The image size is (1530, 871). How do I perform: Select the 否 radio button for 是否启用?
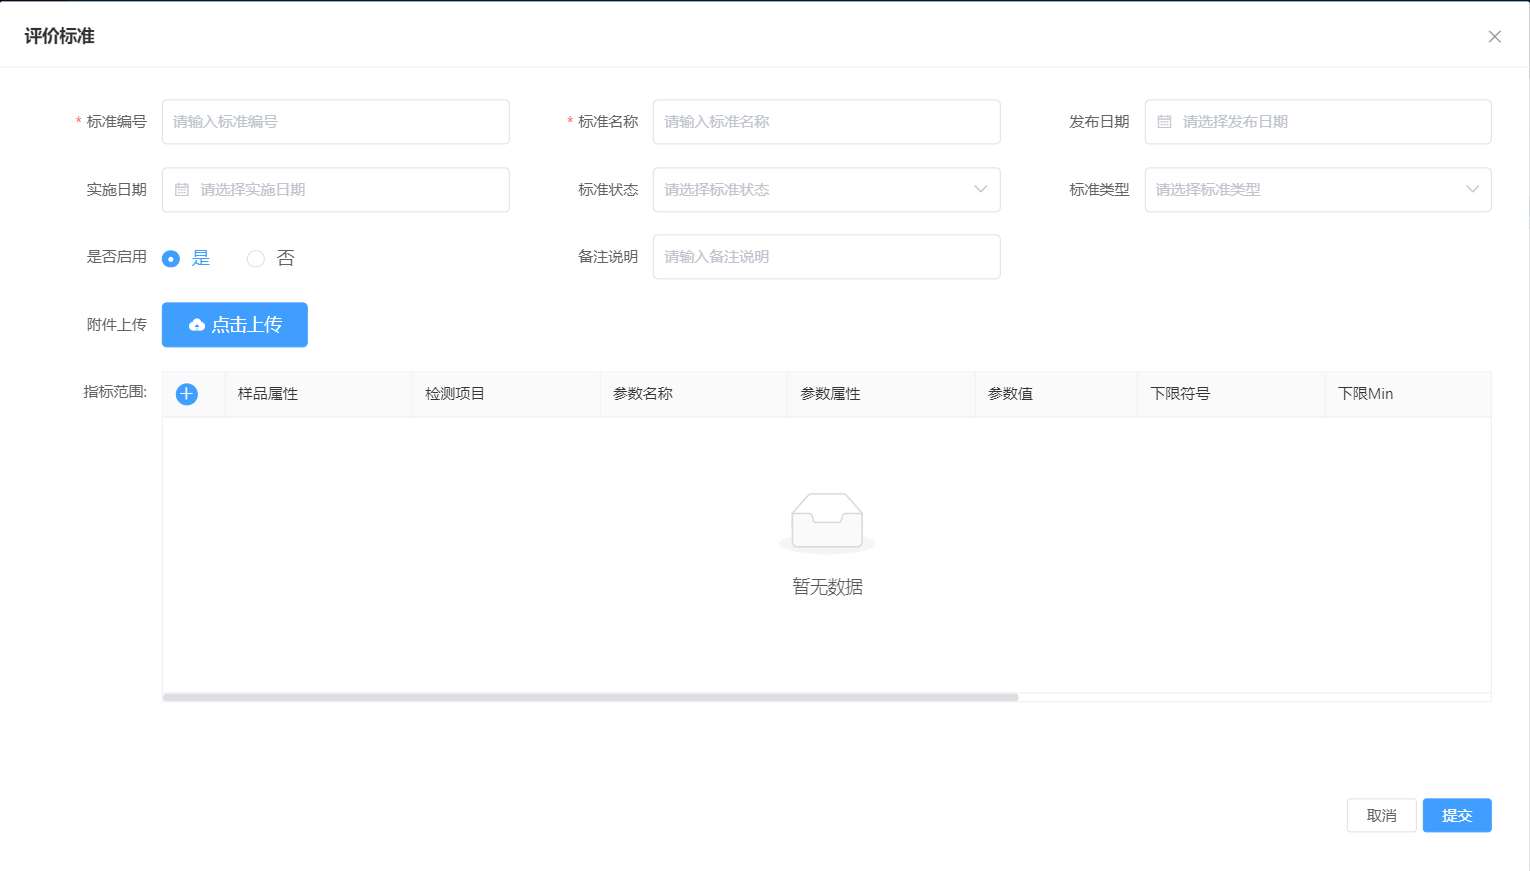[256, 259]
